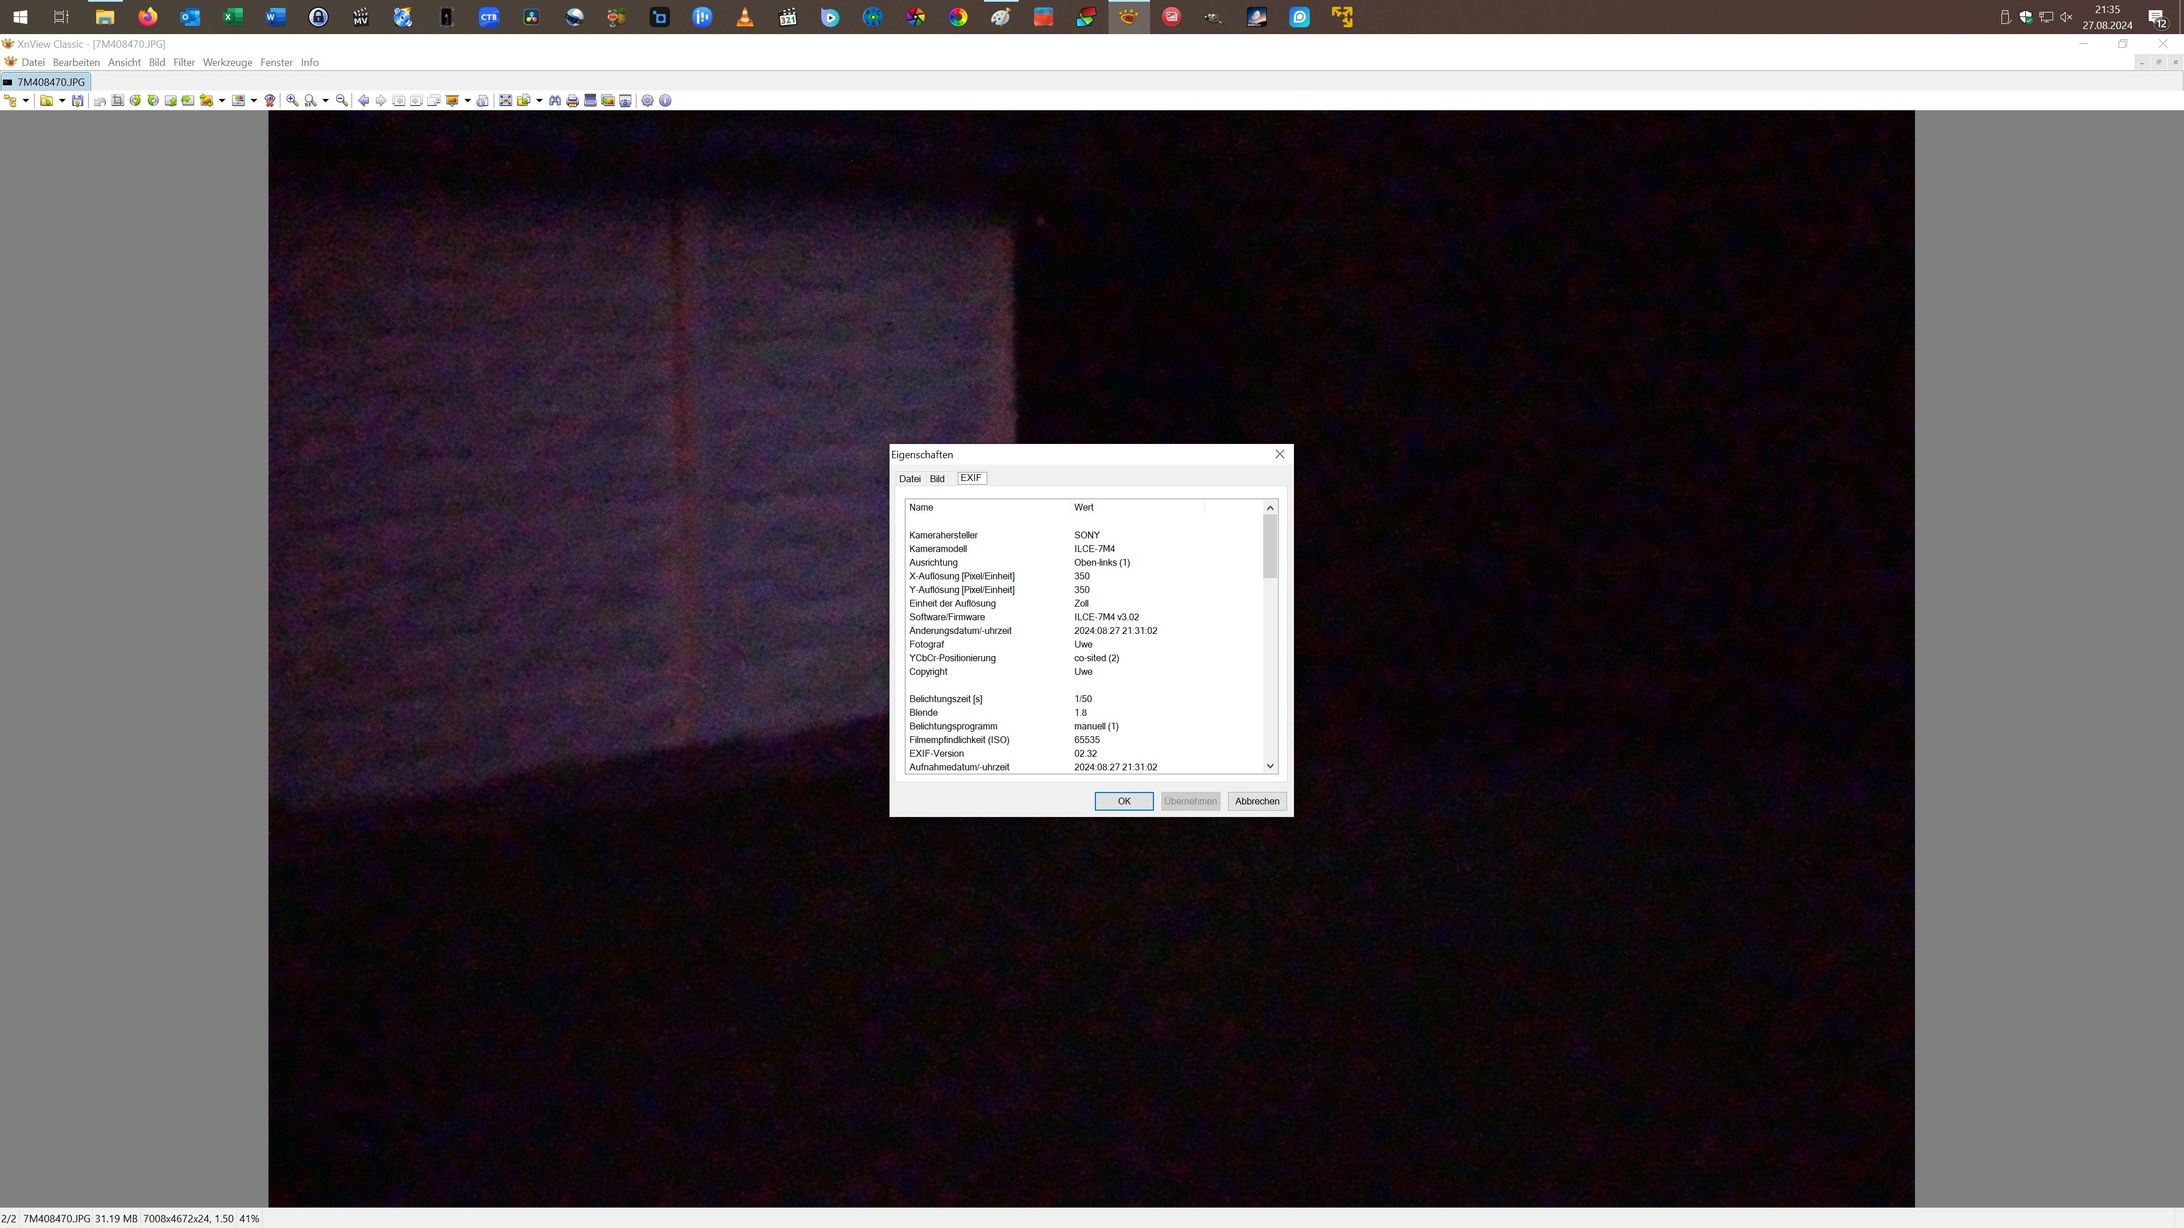This screenshot has height=1228, width=2184.
Task: Open the settings gear icon in toolbar
Action: (647, 101)
